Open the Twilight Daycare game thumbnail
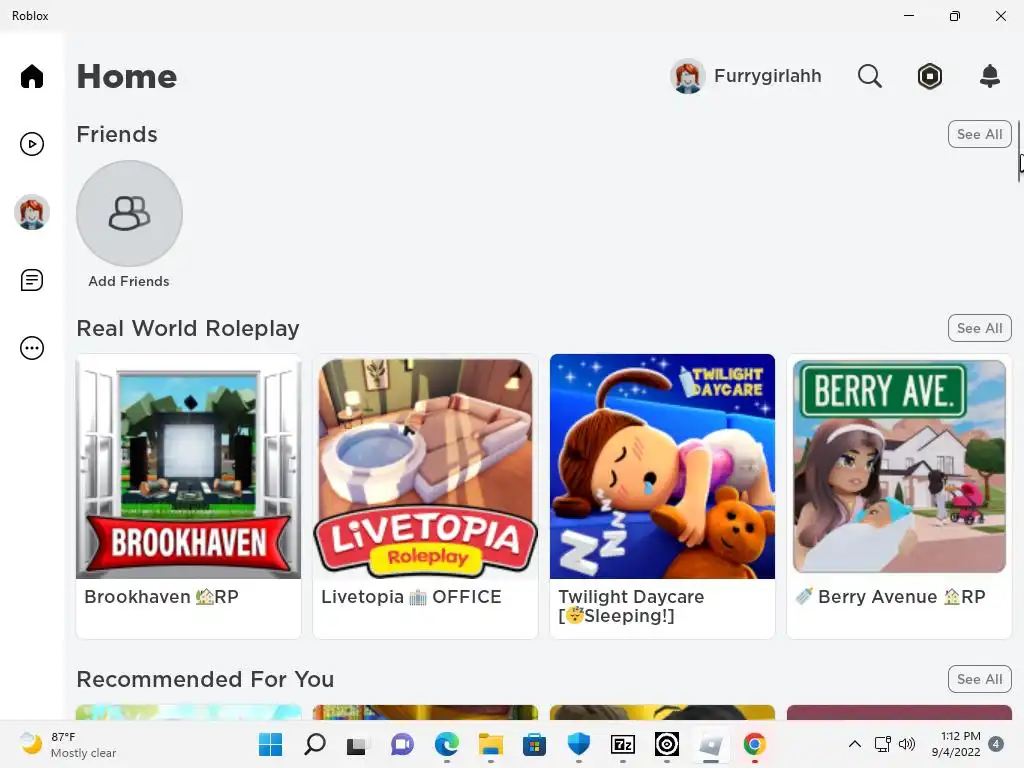1024x768 pixels. click(x=662, y=466)
